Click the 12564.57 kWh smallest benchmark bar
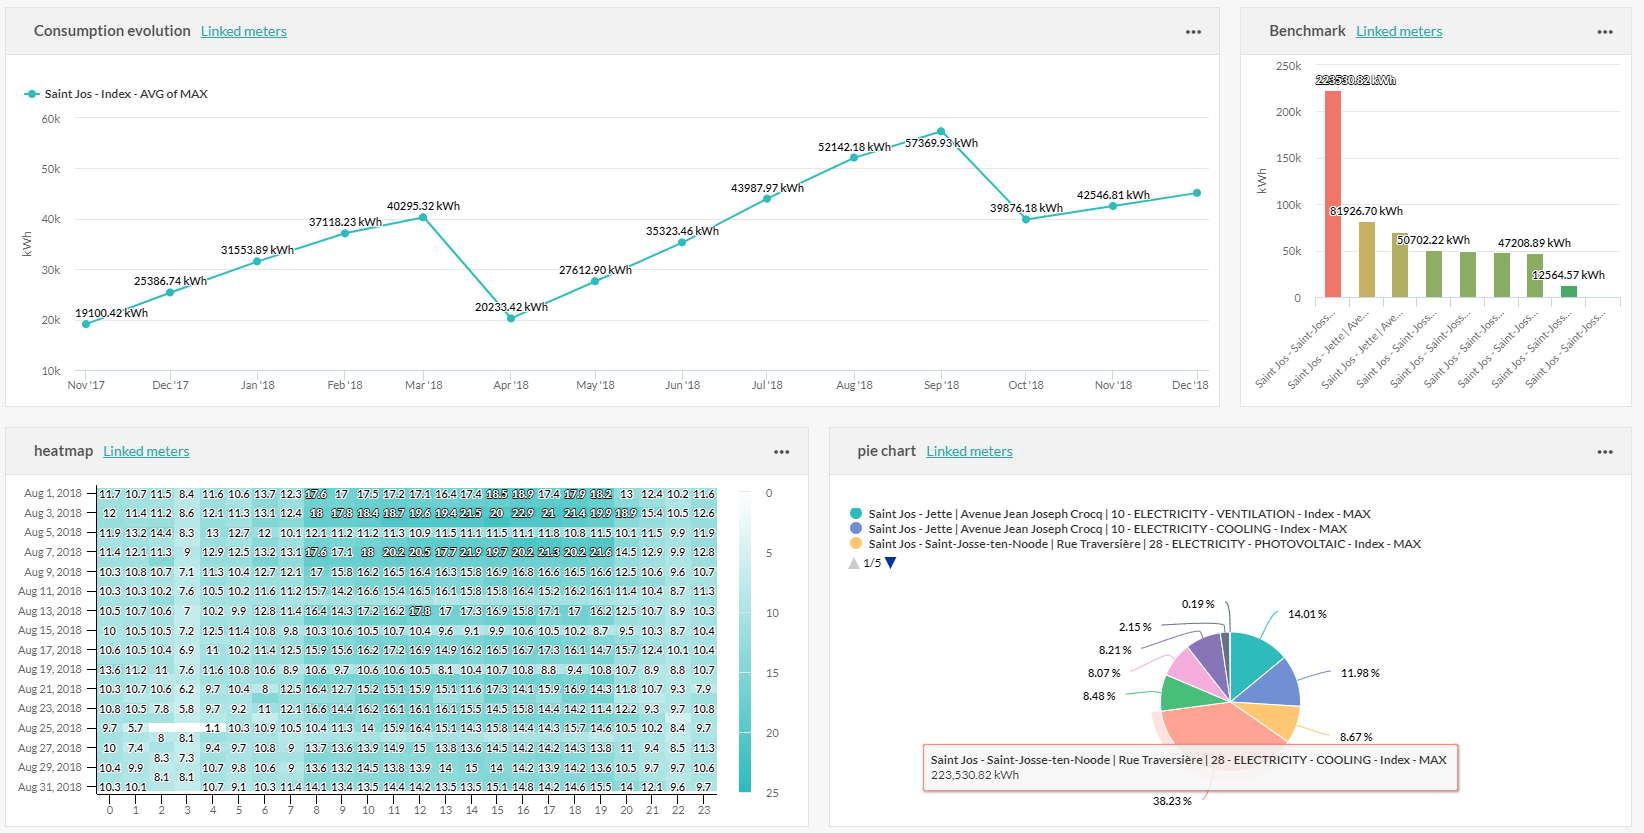 [x=1569, y=292]
